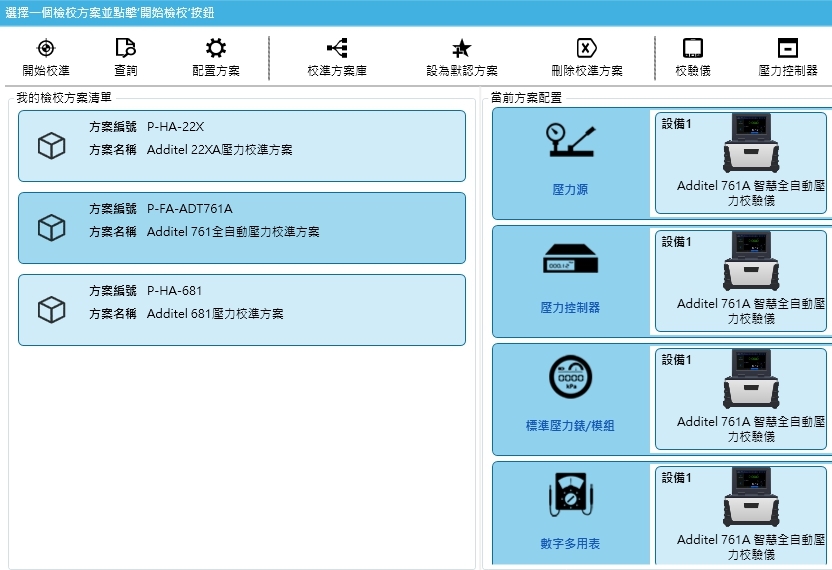
Task: Click the 壓力源 gauge pump icon
Action: pyautogui.click(x=570, y=140)
